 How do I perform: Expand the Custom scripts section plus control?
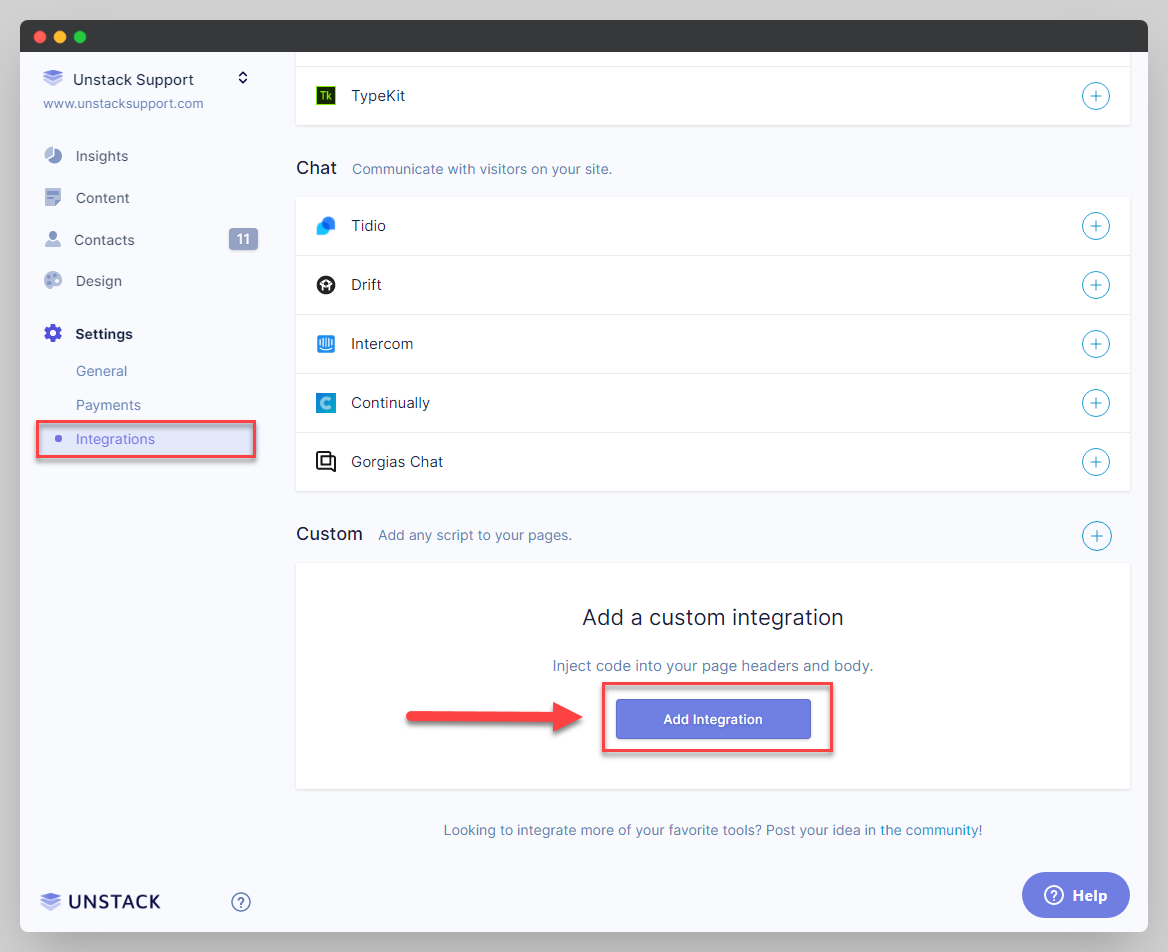pos(1097,536)
